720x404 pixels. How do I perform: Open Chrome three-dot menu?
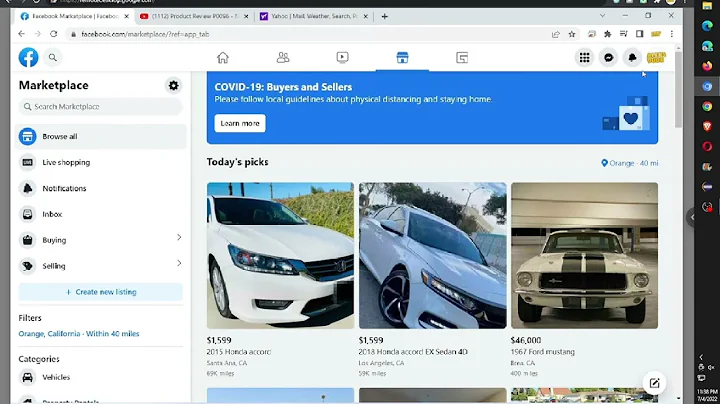(x=672, y=34)
